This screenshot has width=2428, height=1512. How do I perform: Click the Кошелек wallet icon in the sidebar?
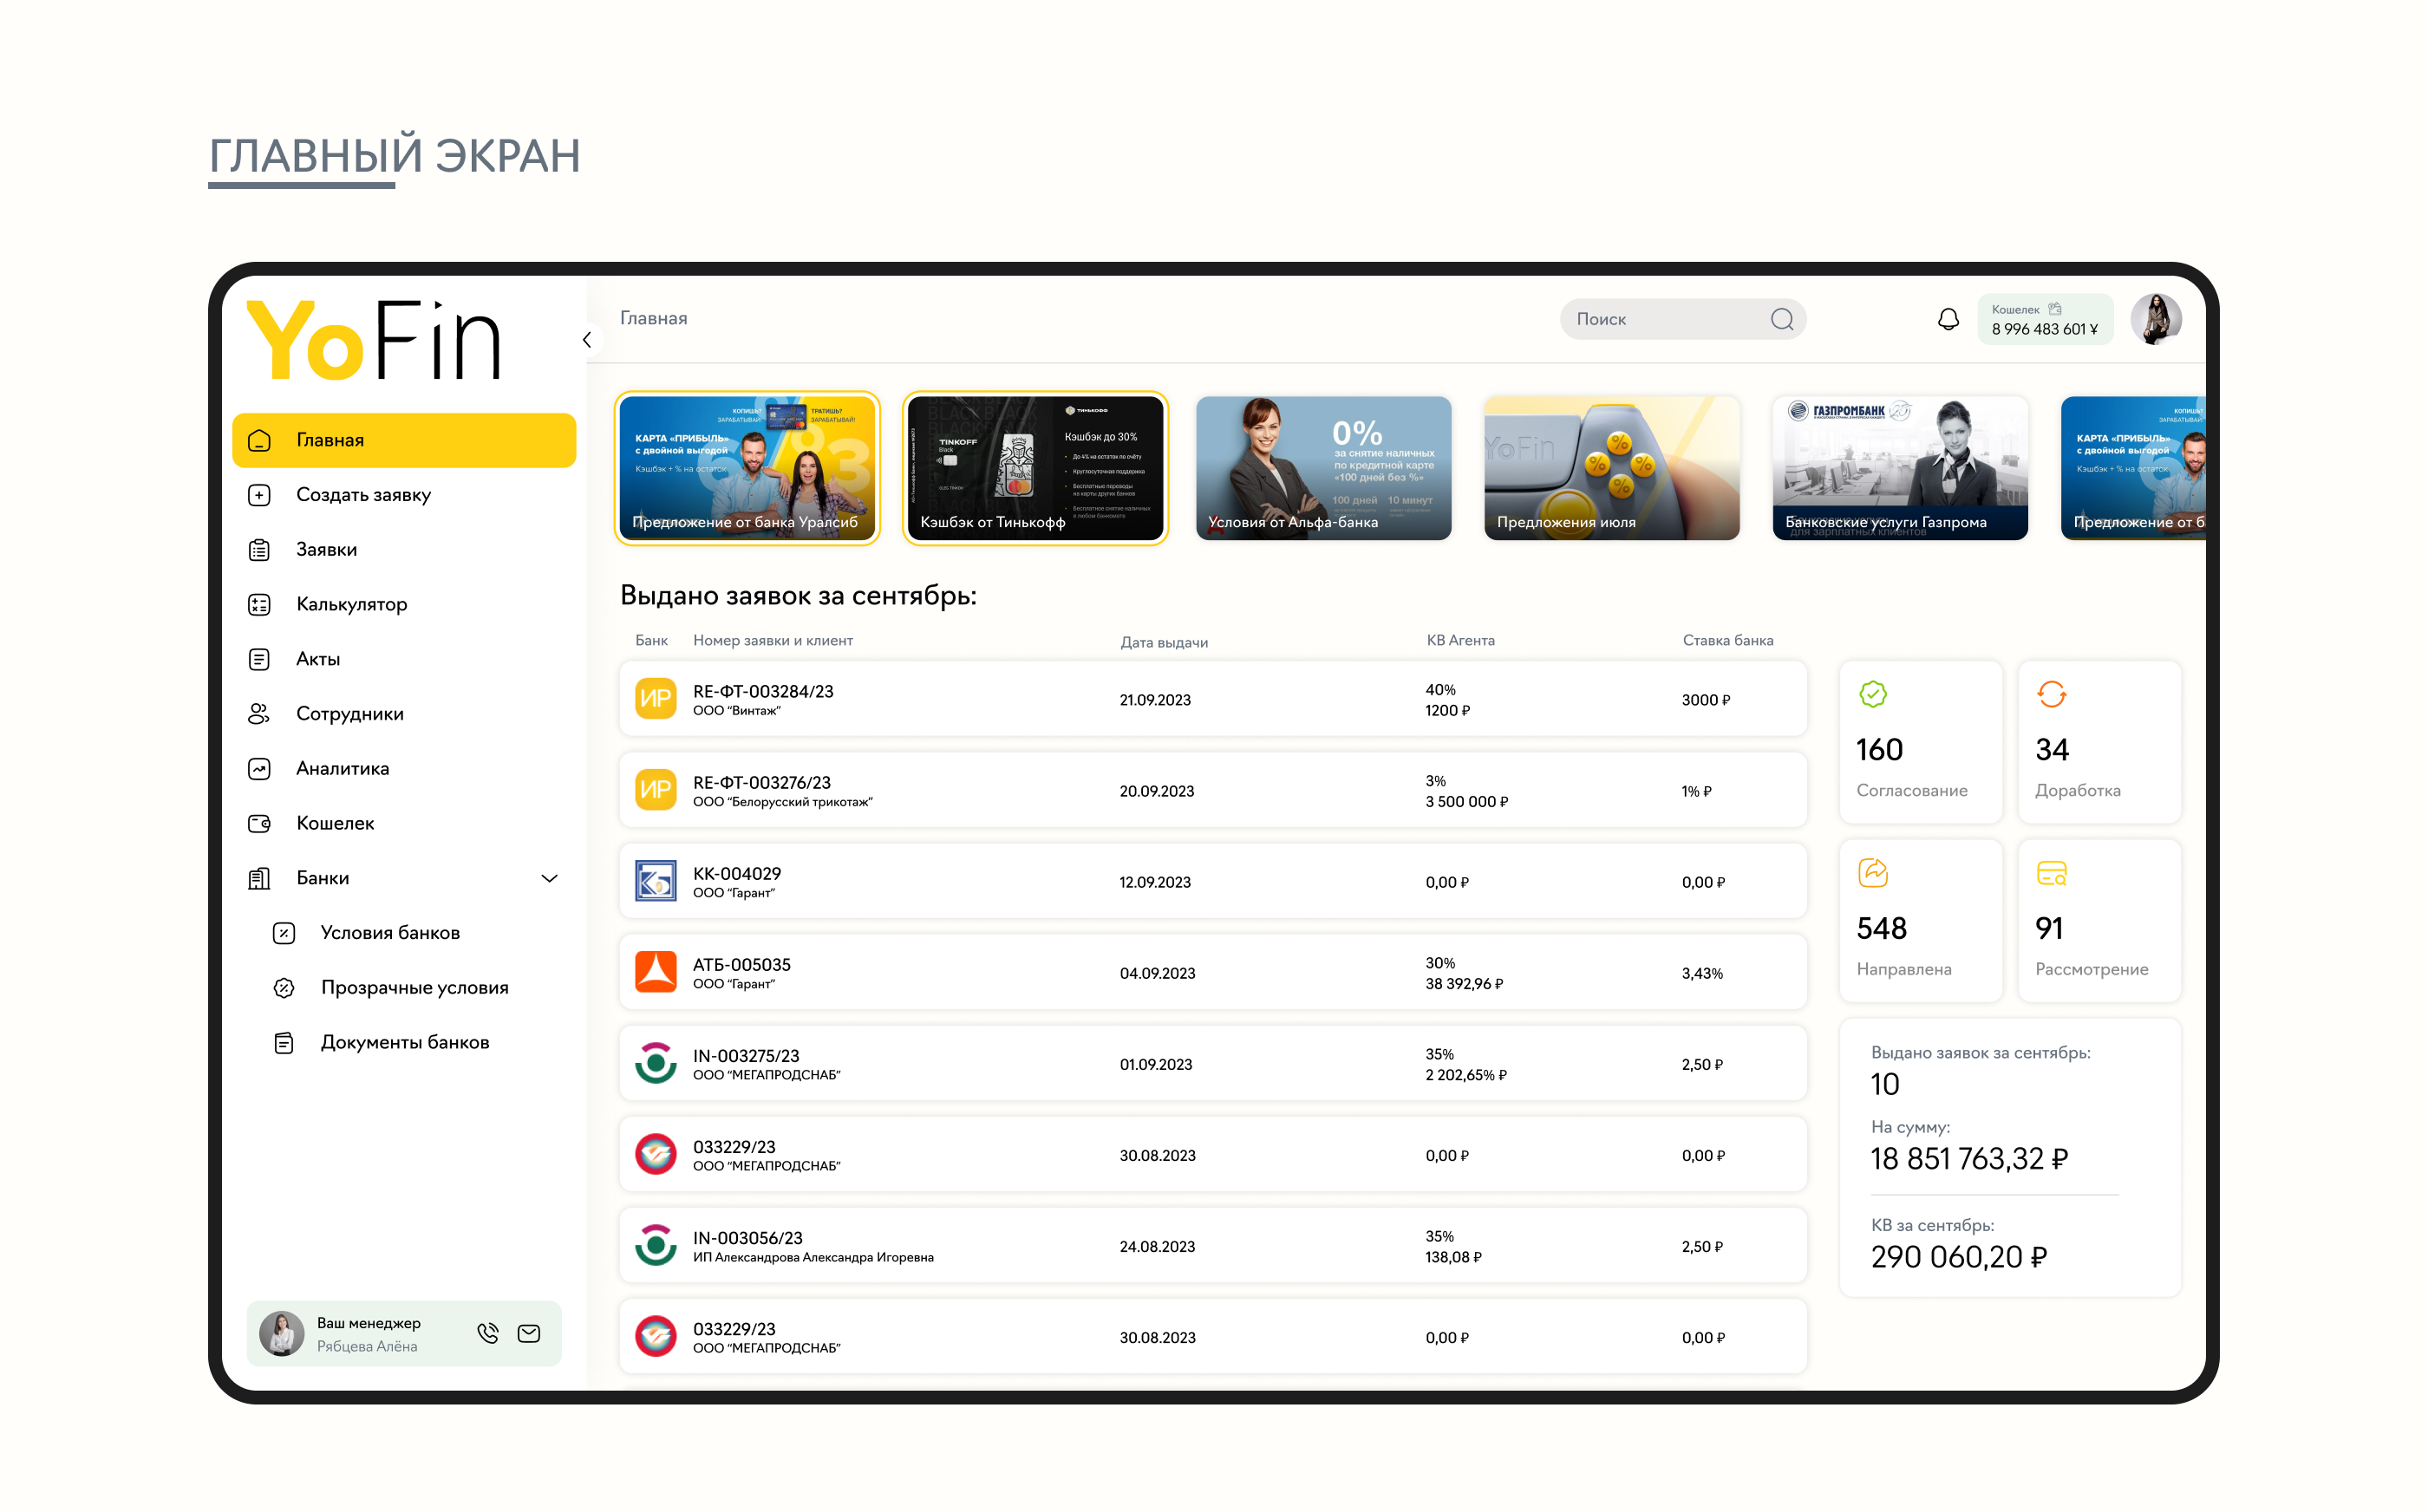[259, 823]
